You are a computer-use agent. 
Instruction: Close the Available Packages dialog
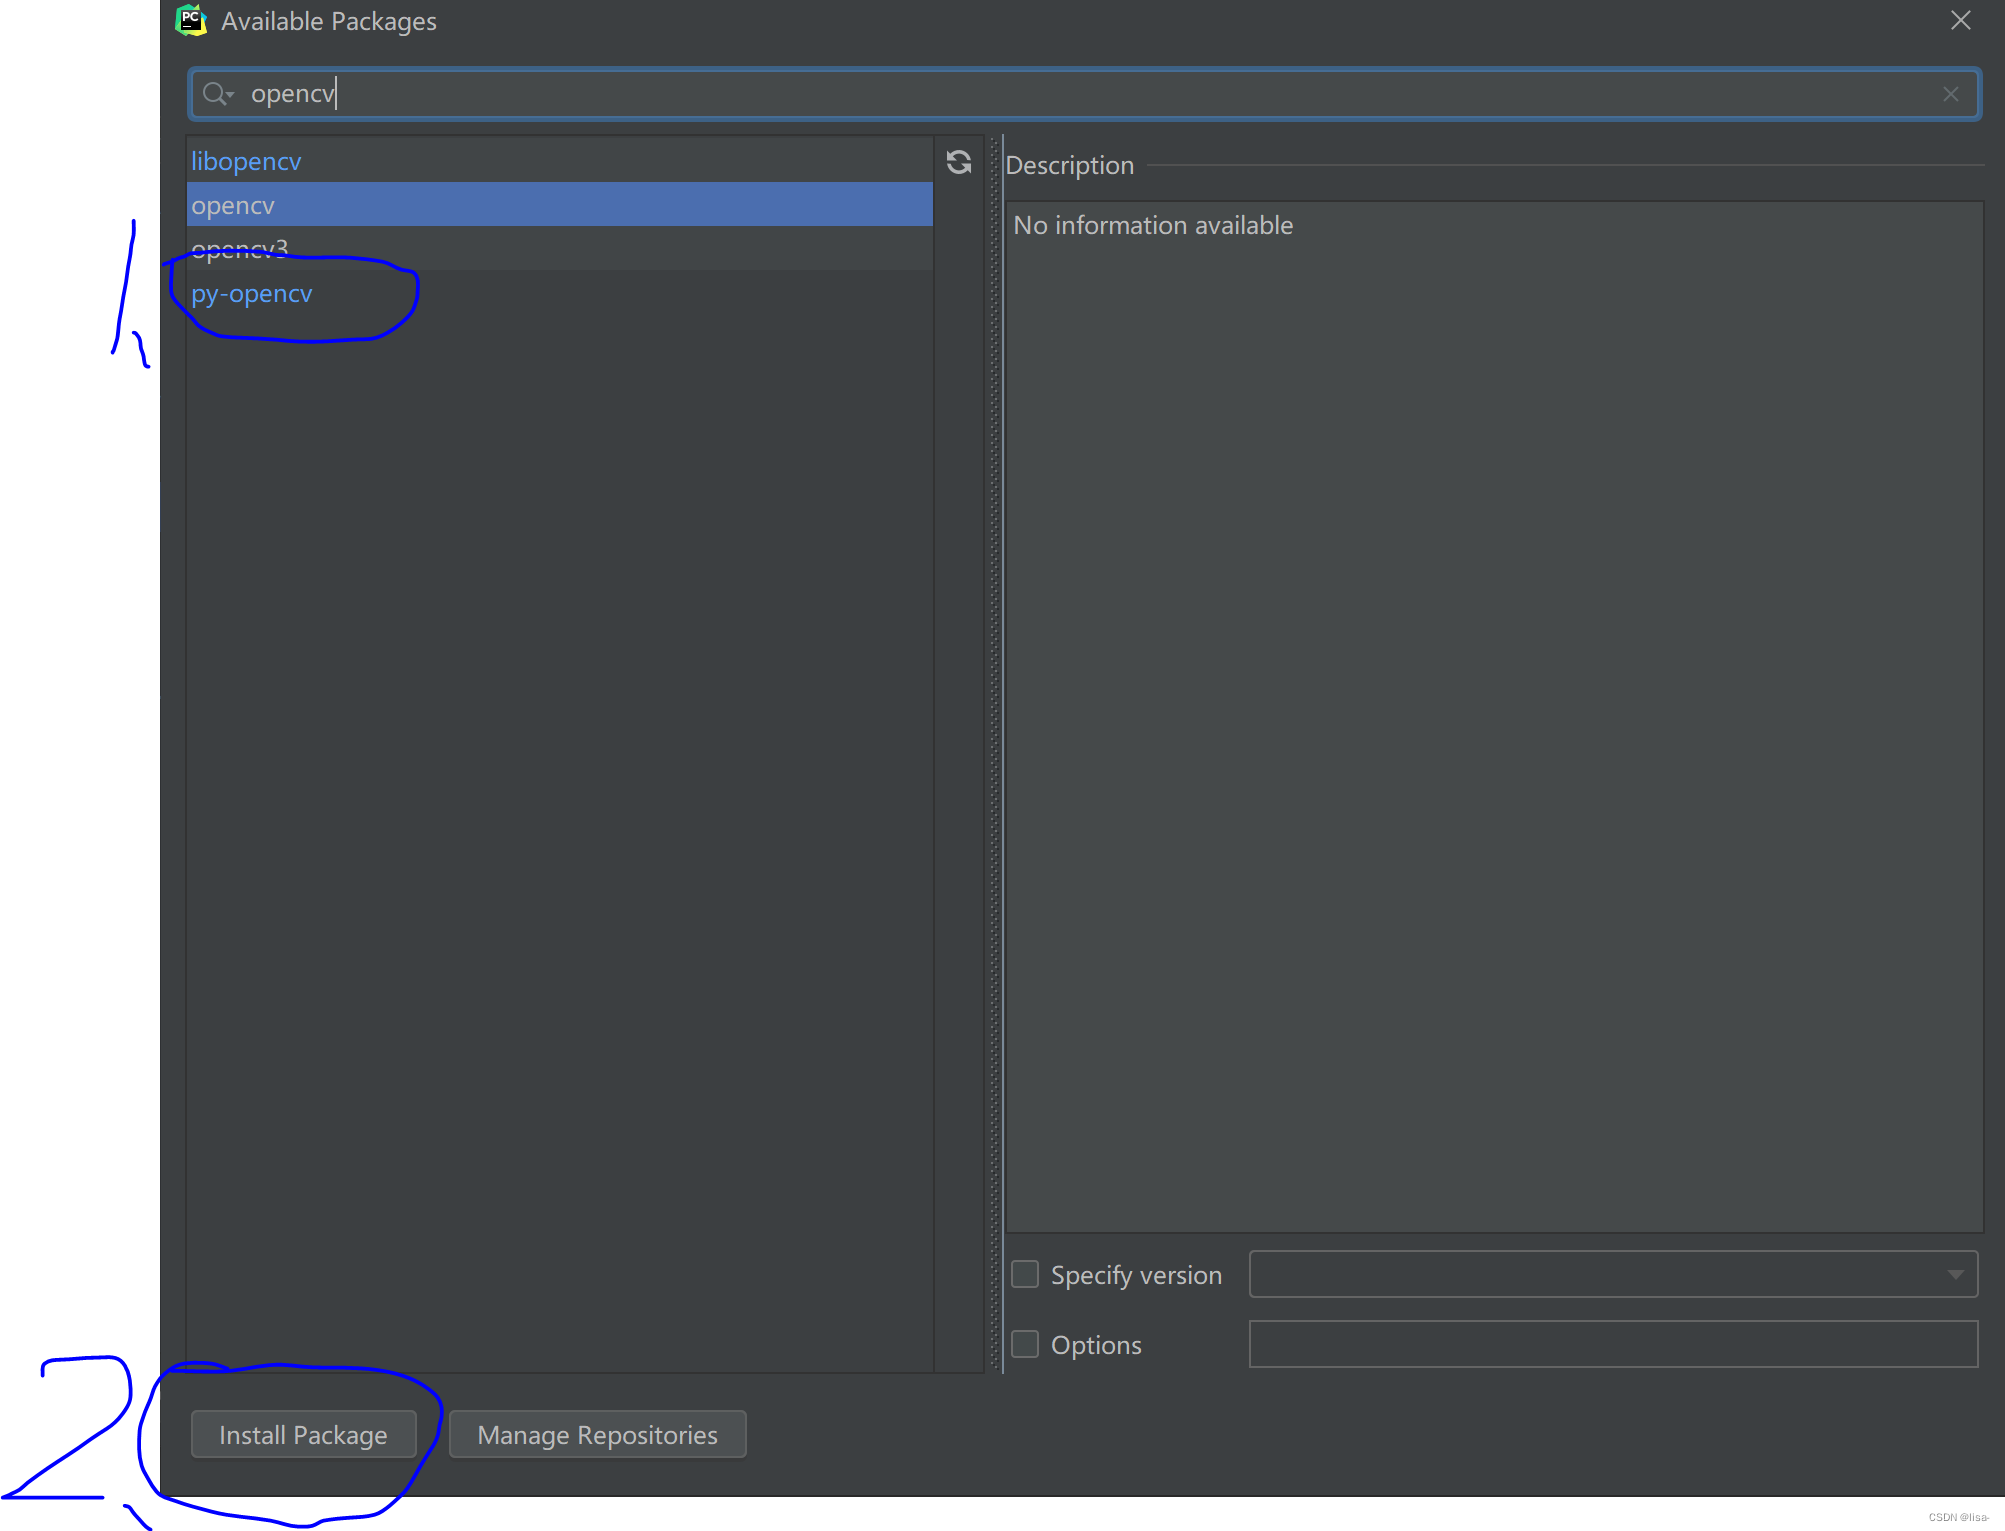[x=1960, y=20]
